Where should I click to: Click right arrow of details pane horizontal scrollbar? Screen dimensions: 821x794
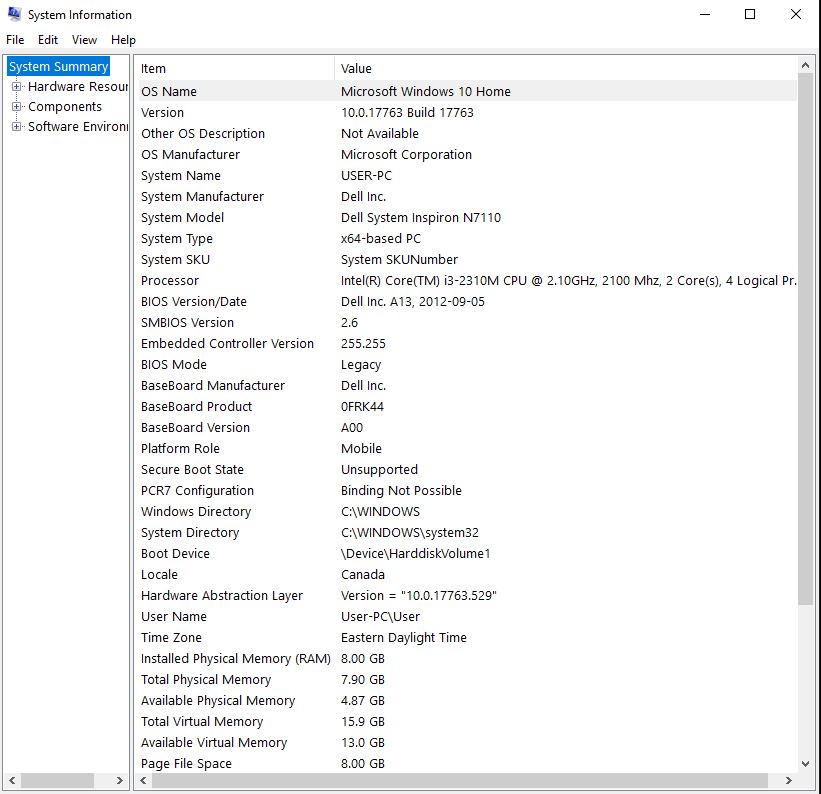pos(789,780)
